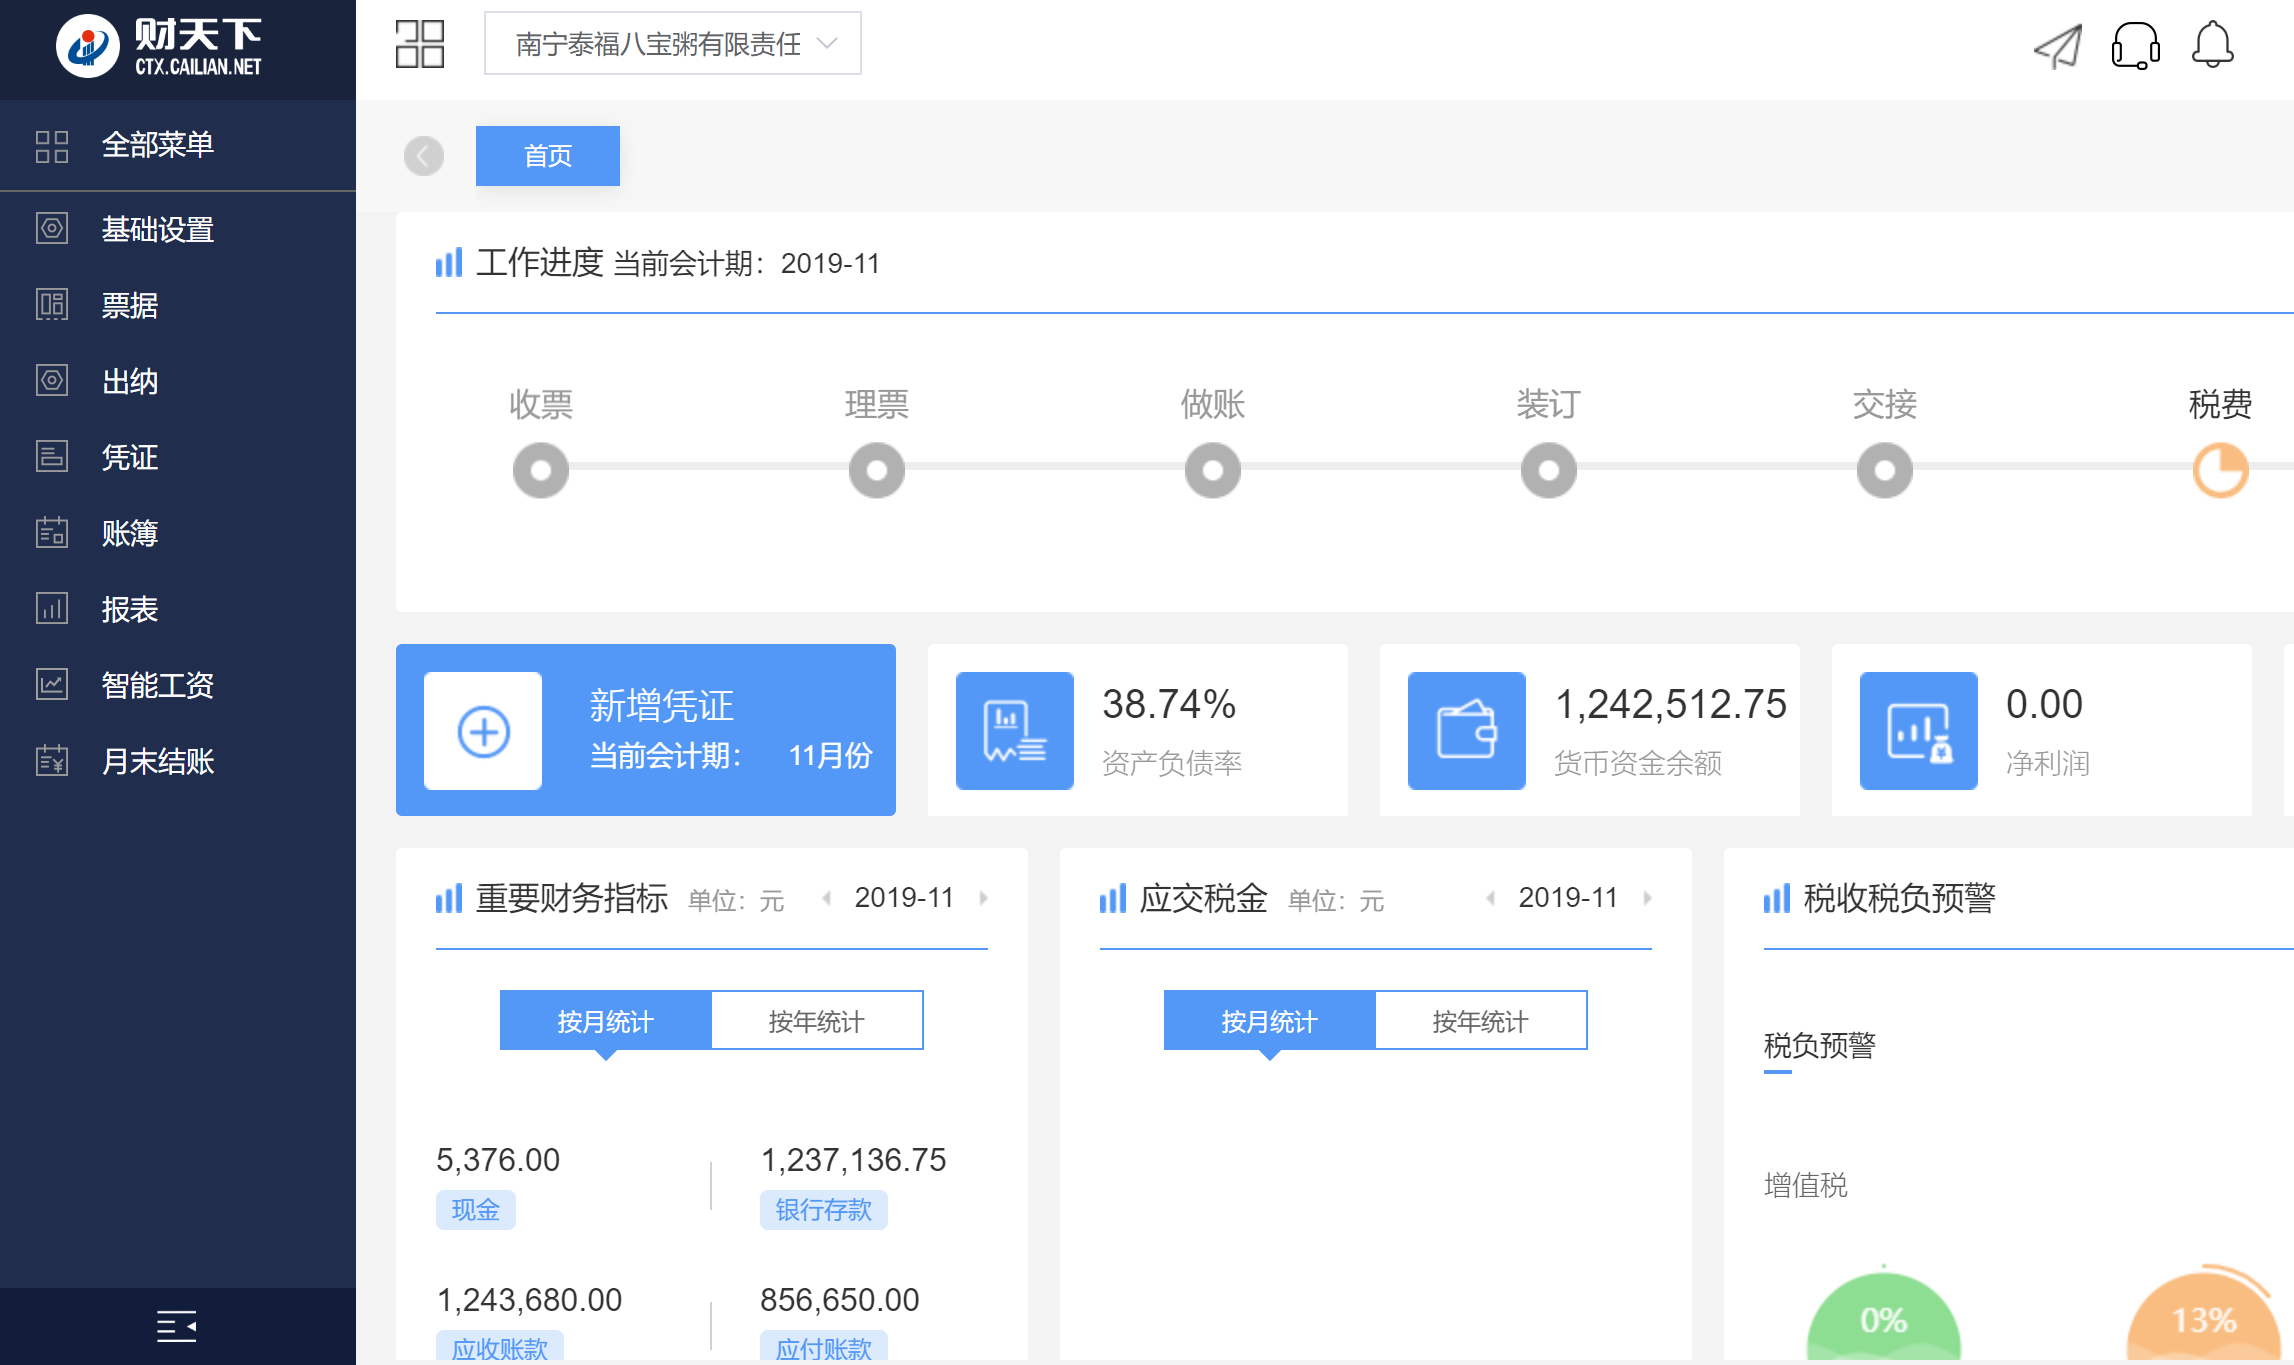Open the notification bell

coord(2212,46)
